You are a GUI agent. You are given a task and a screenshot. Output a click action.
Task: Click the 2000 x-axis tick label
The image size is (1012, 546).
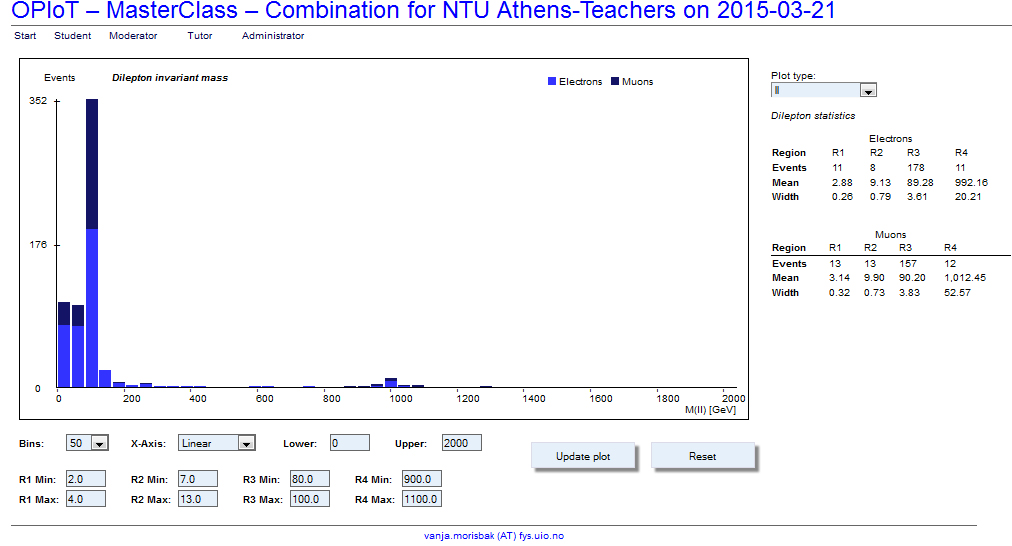coord(734,398)
